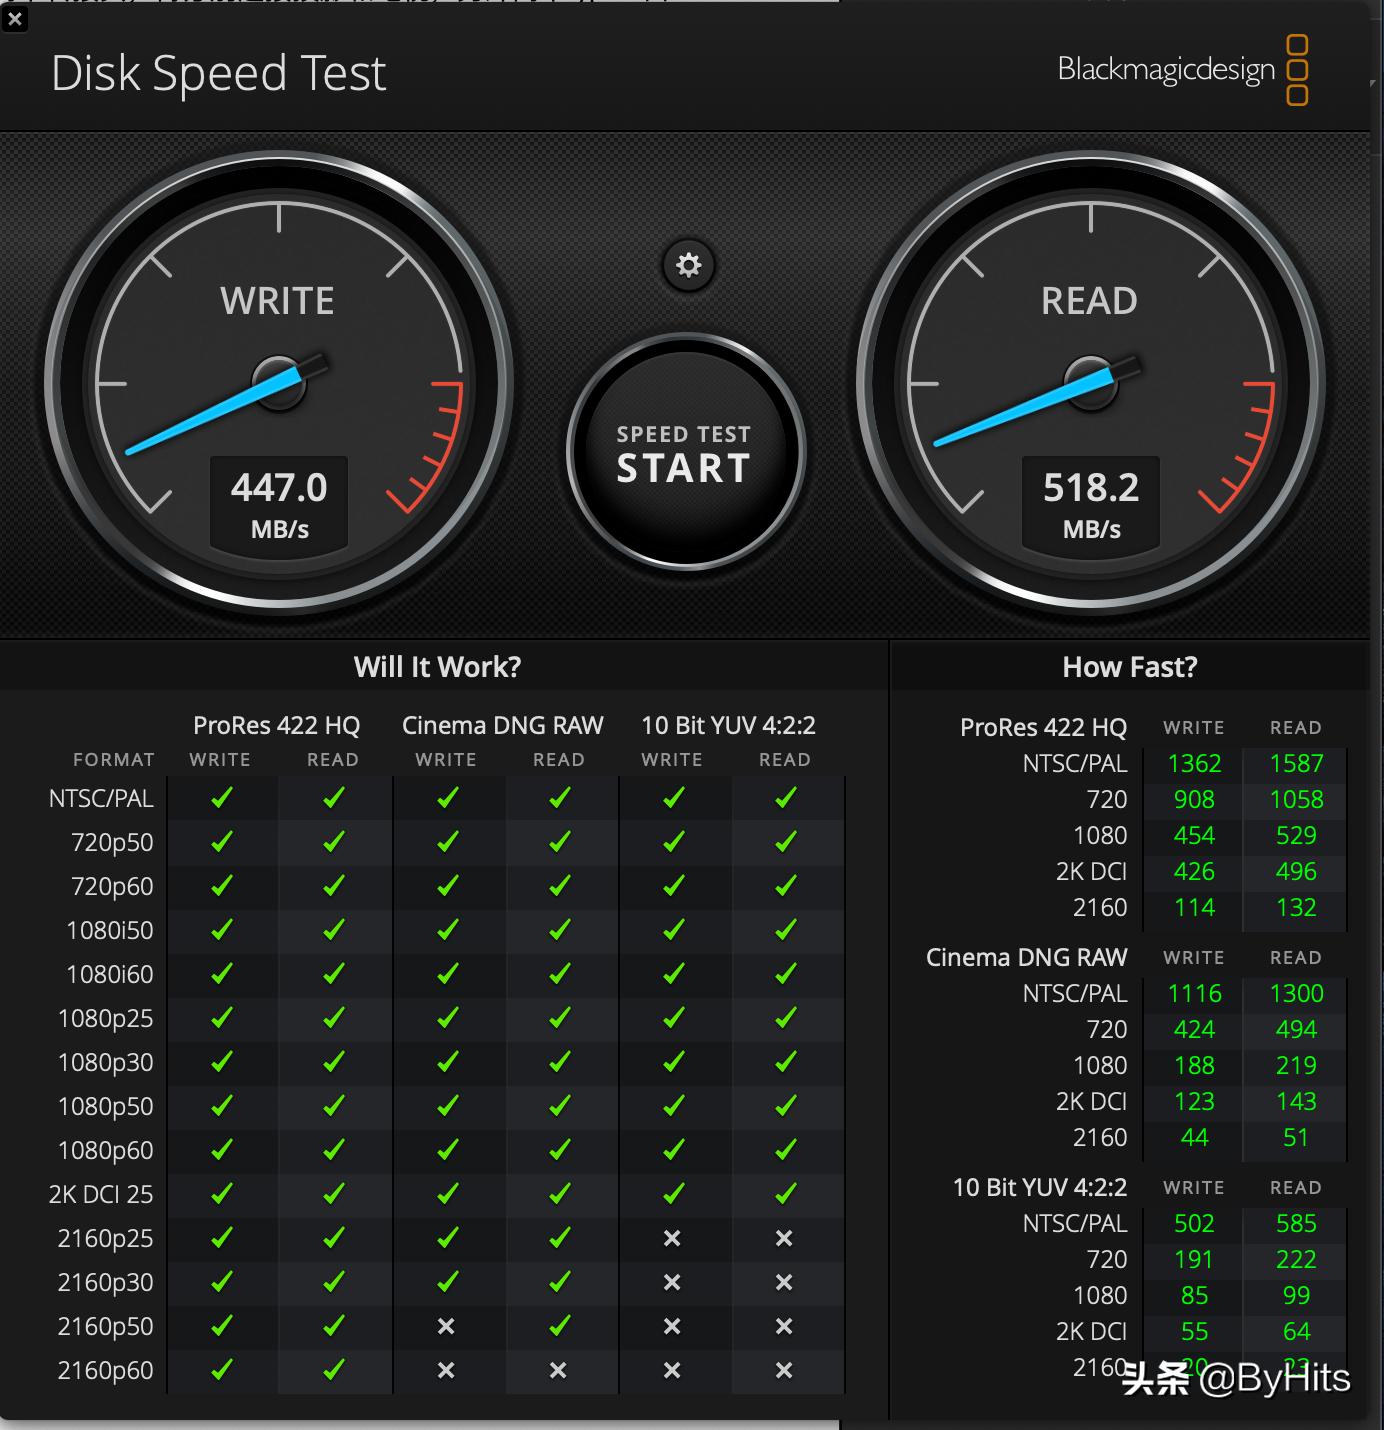Click the 10 Bit YUV read checkmark for 2K DCI 25

coord(785,1194)
